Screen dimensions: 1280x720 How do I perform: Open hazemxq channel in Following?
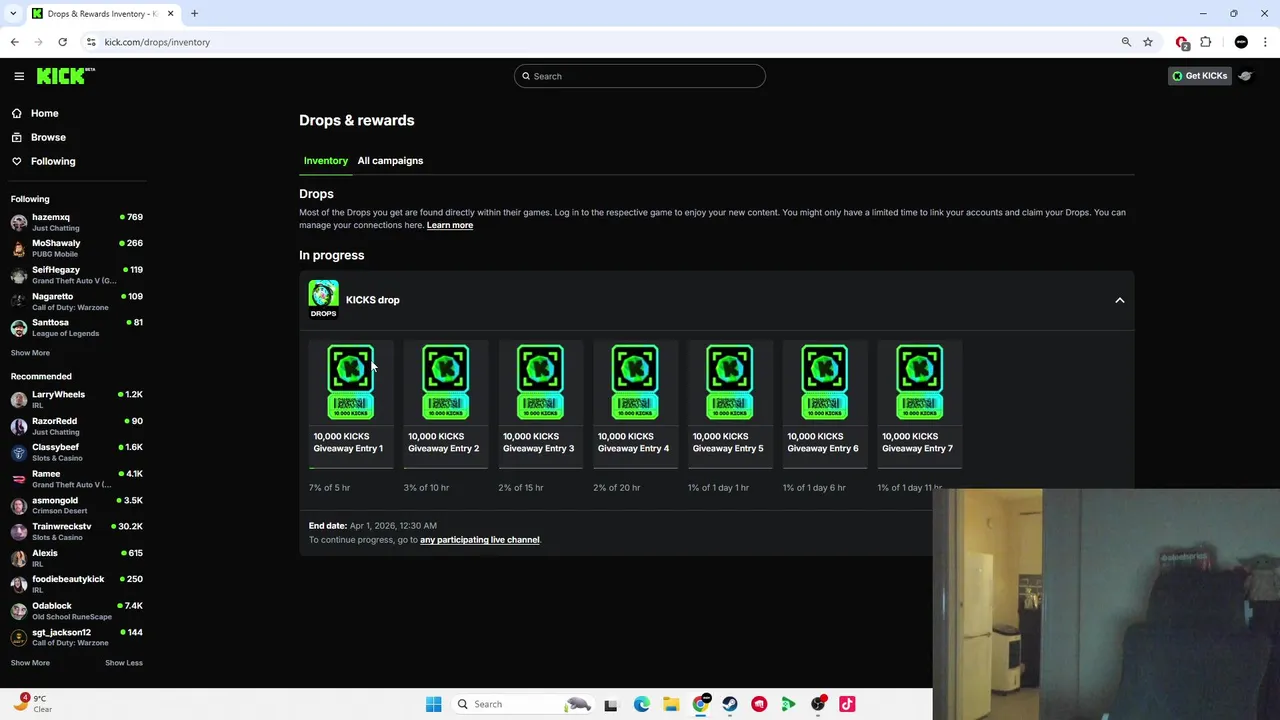[76, 222]
